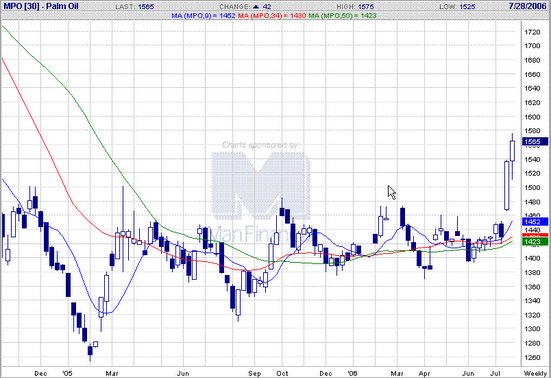Click the Dec label near '05
Screen dimensions: 551x378
coord(41,373)
